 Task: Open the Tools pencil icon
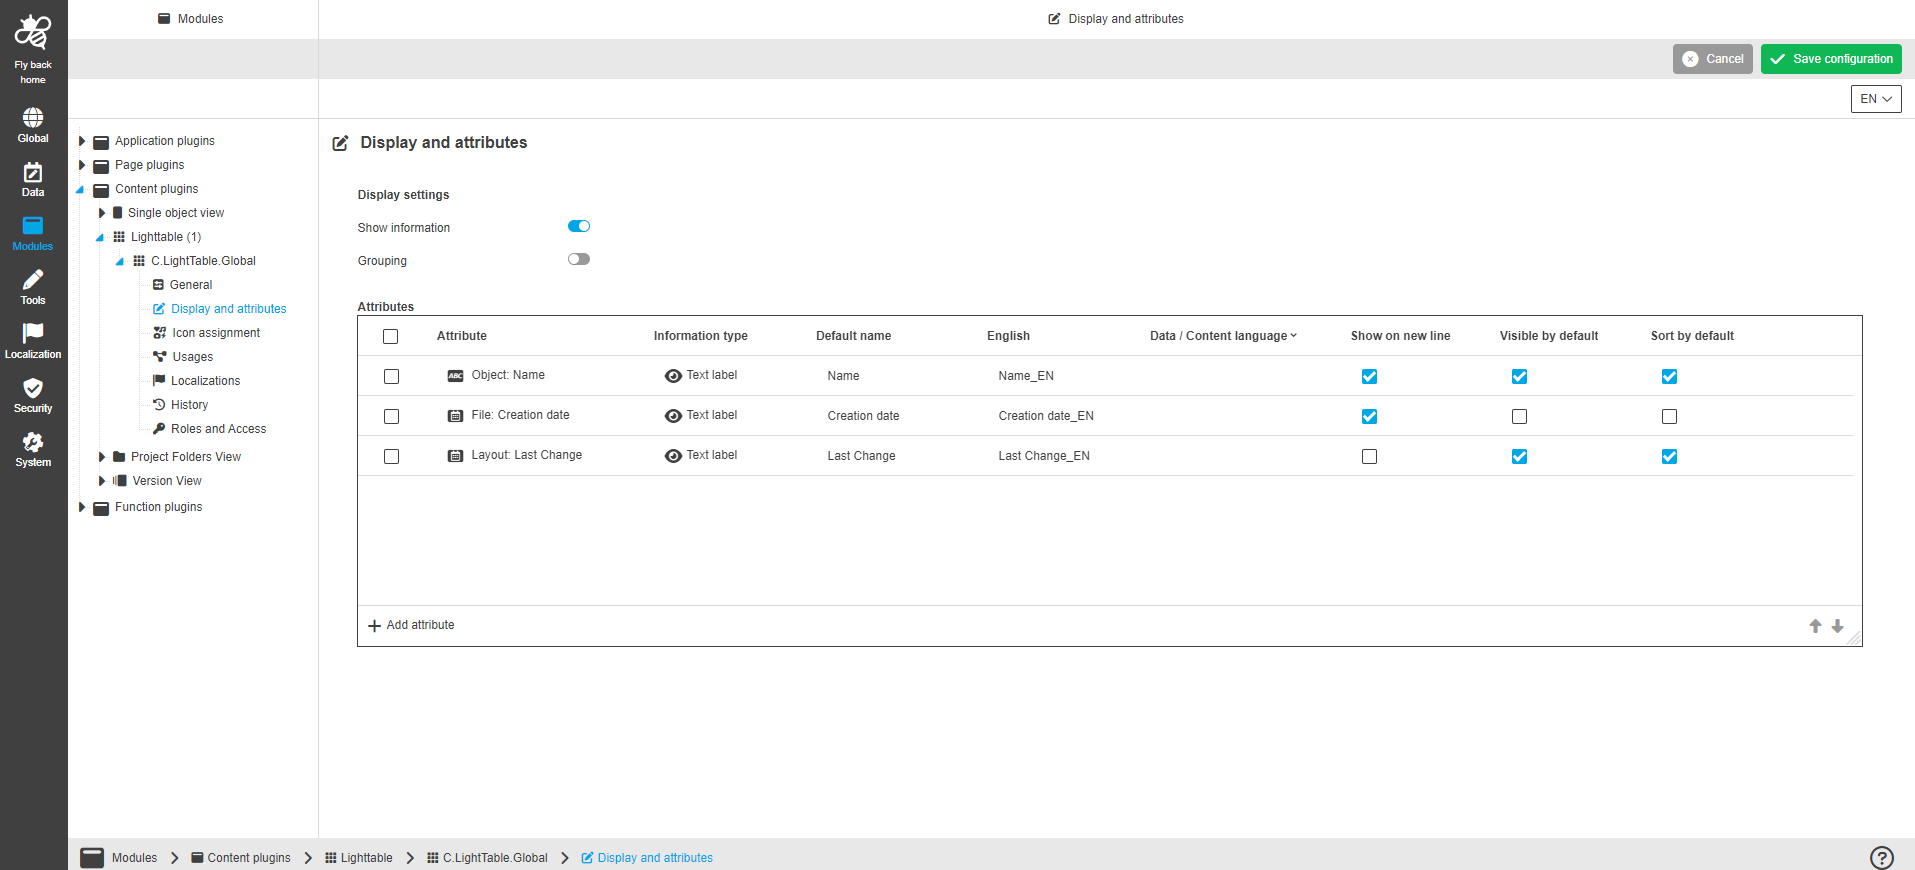[x=33, y=280]
